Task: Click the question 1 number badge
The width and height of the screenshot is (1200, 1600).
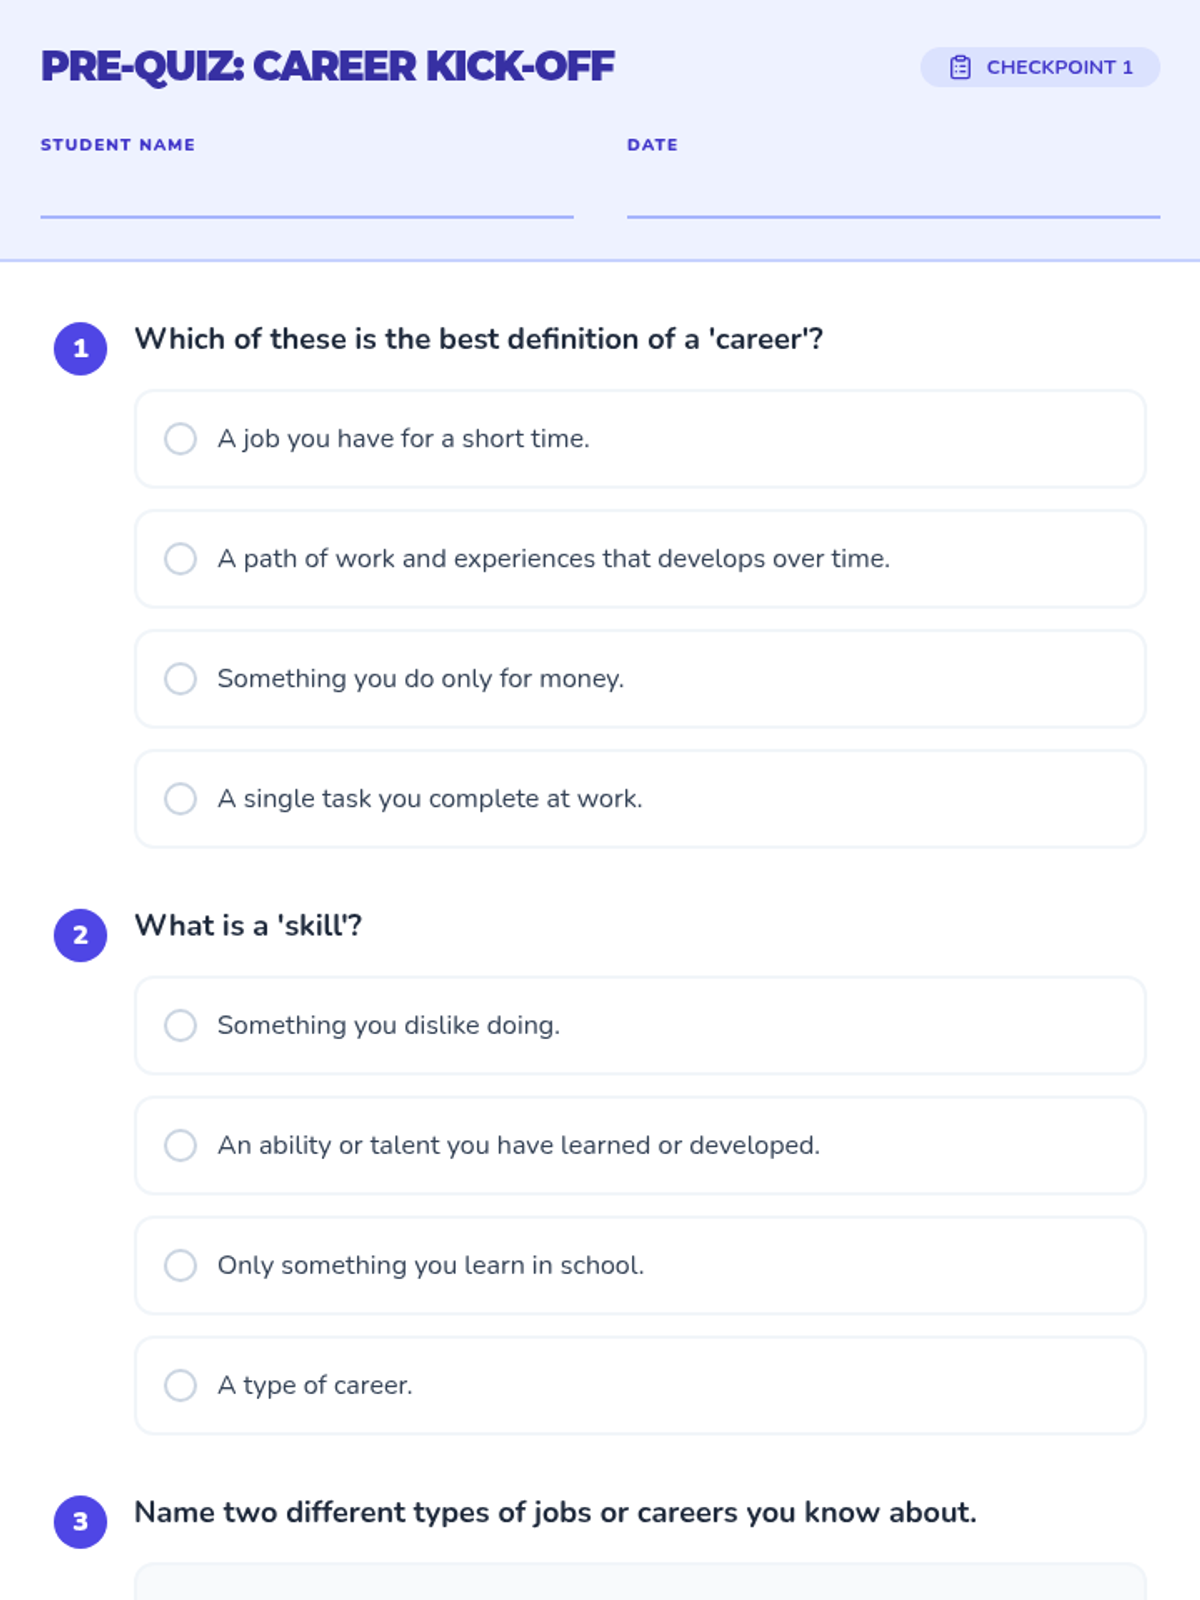Action: click(x=80, y=349)
